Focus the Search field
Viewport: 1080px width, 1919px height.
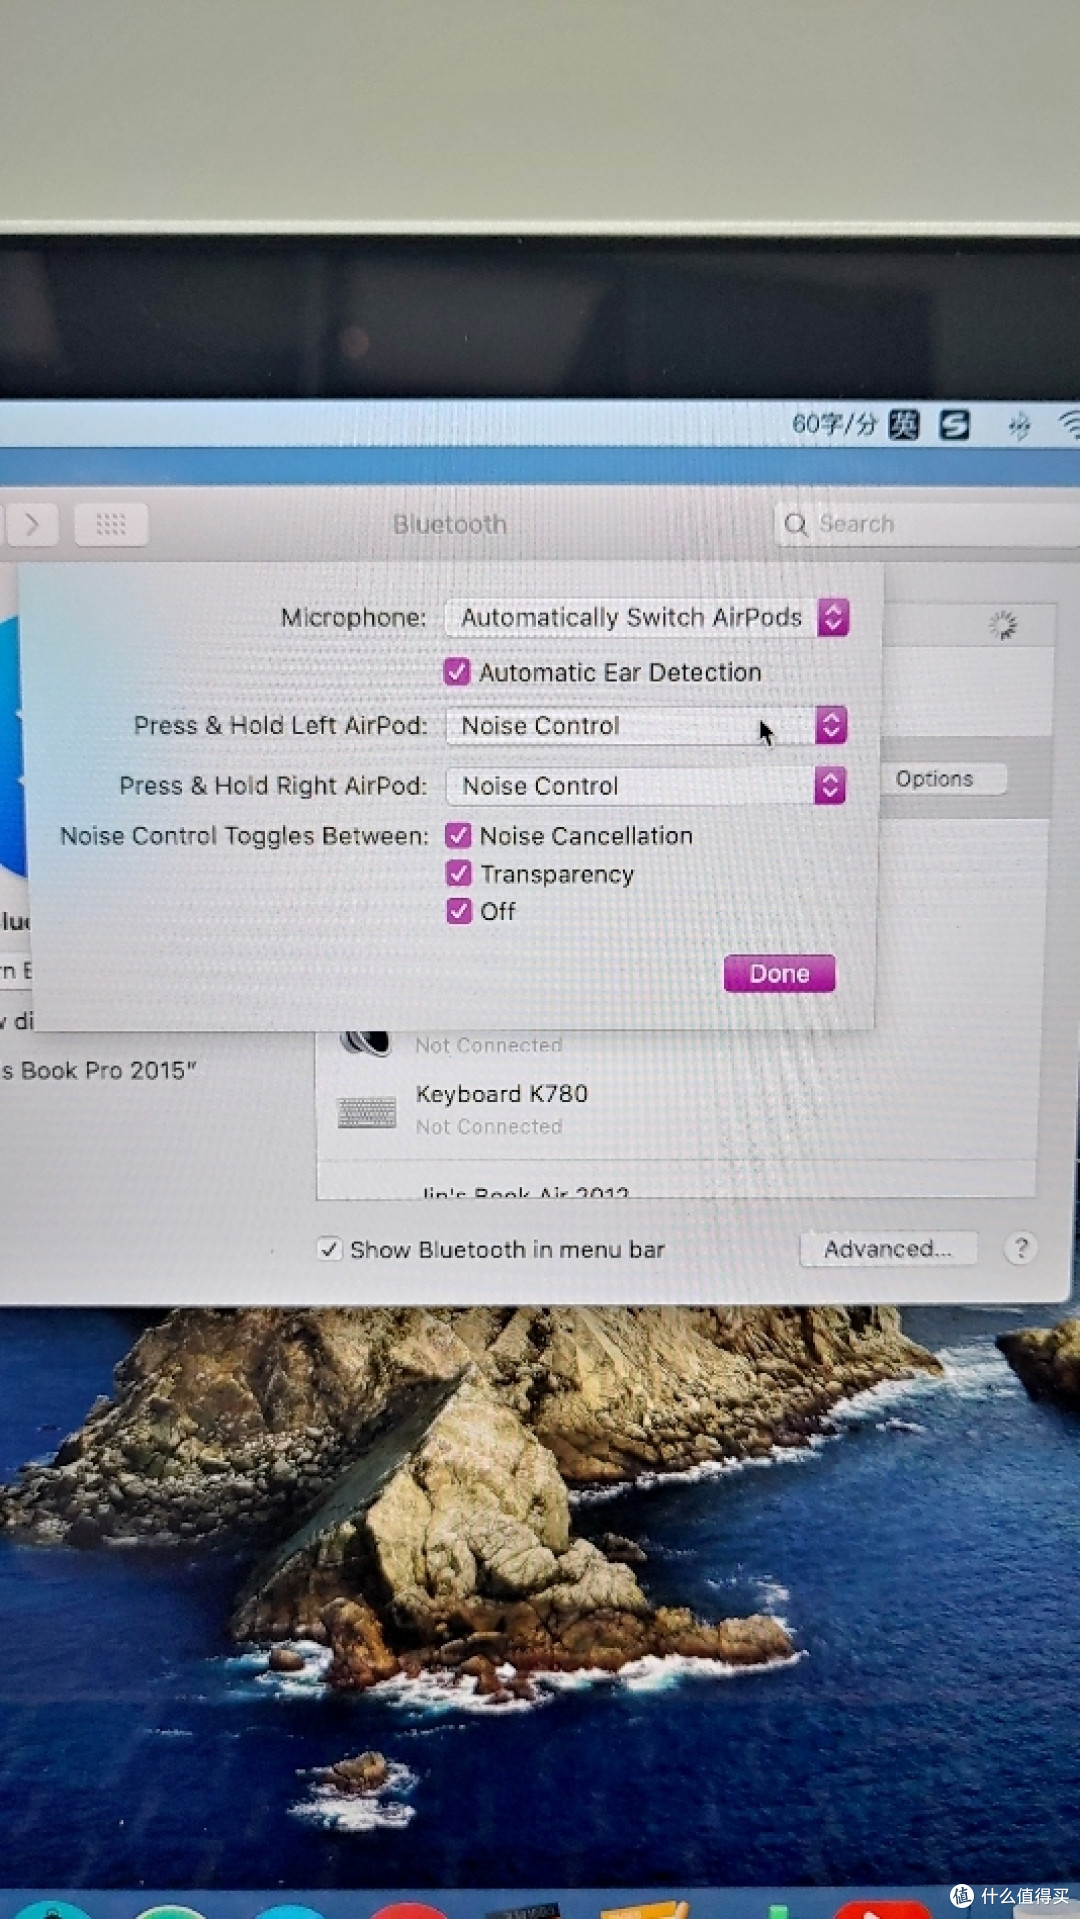point(927,524)
